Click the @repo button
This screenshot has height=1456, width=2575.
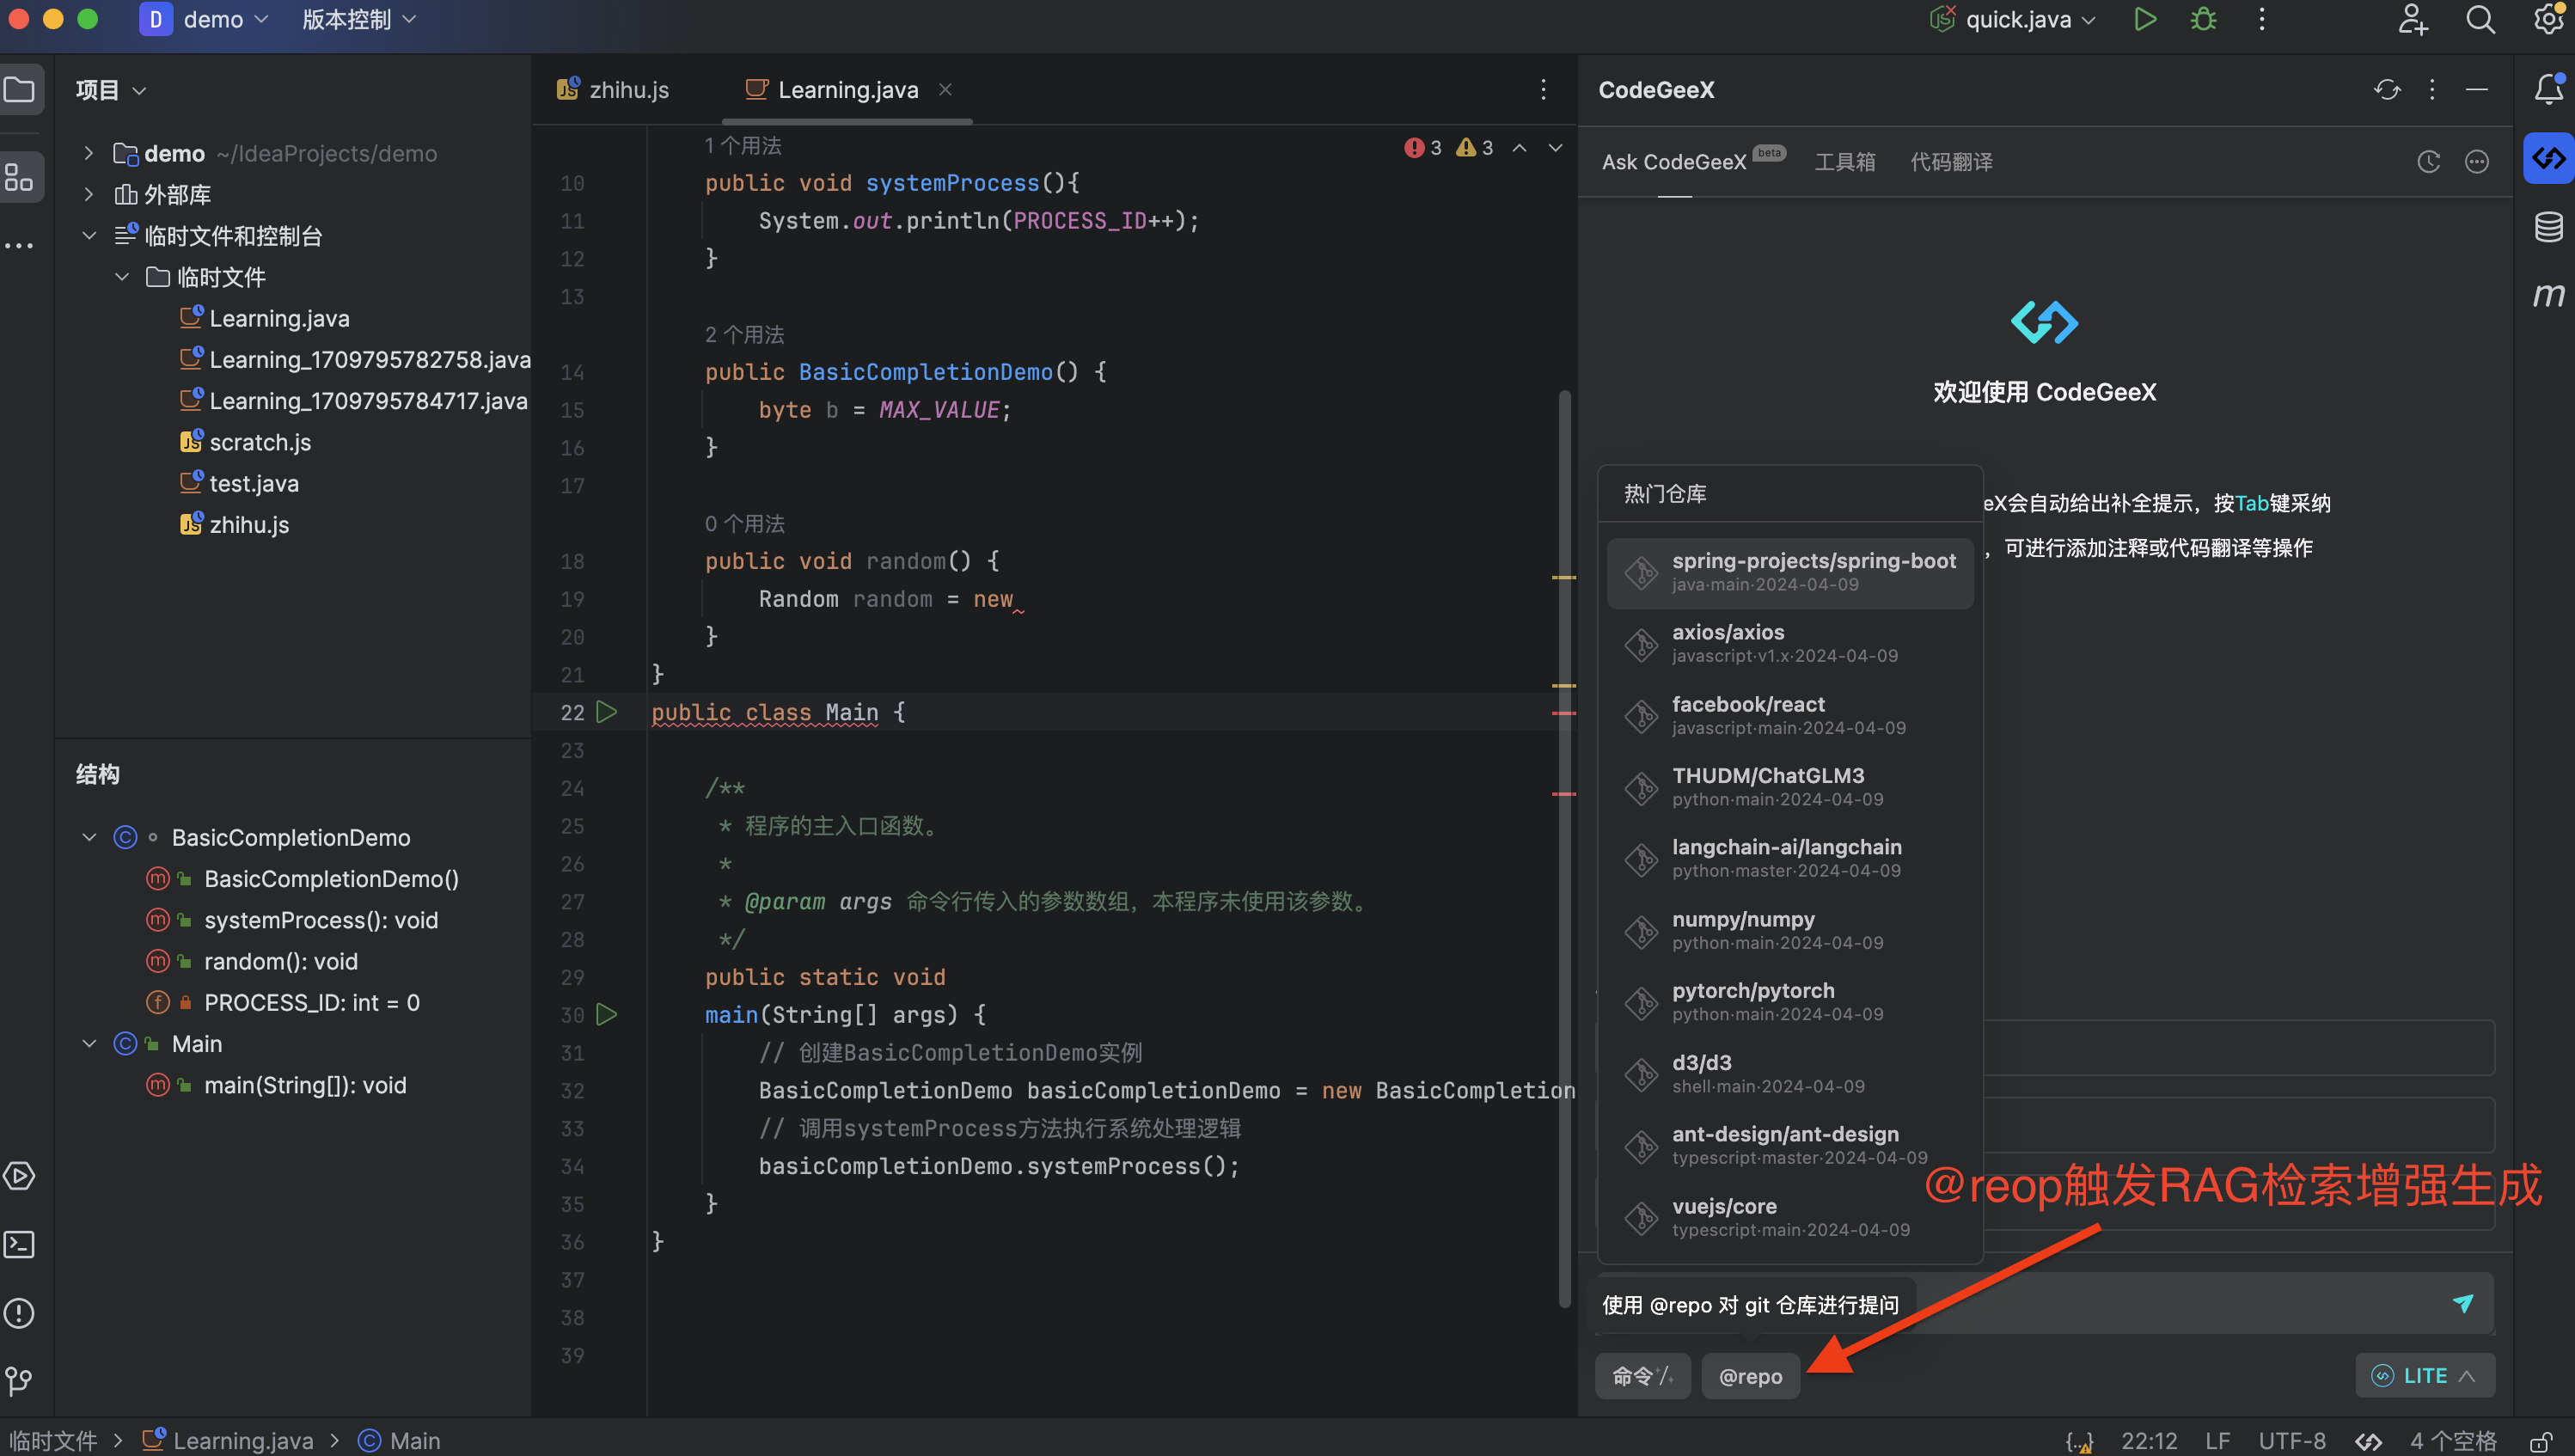1750,1377
